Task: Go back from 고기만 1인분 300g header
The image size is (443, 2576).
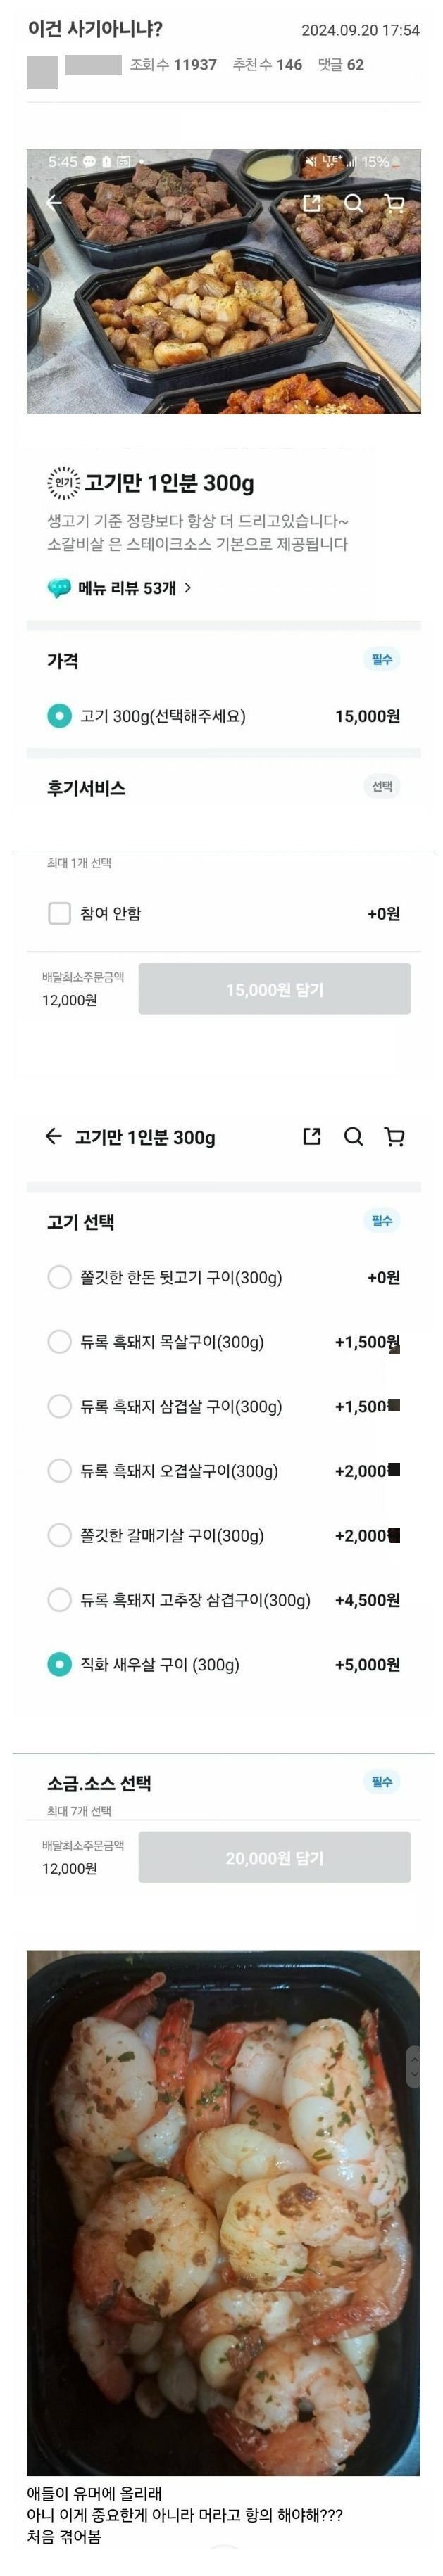Action: (54, 1136)
